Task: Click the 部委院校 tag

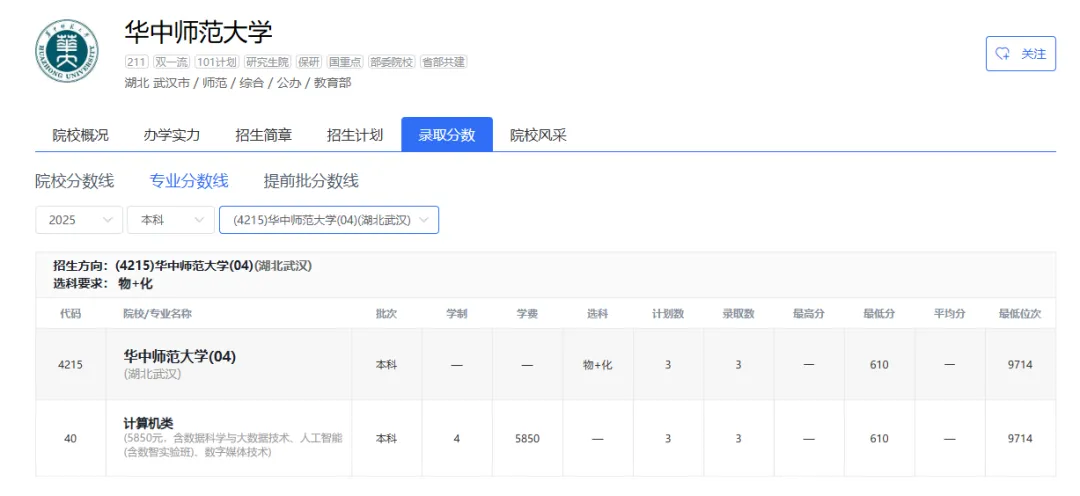Action: 391,62
